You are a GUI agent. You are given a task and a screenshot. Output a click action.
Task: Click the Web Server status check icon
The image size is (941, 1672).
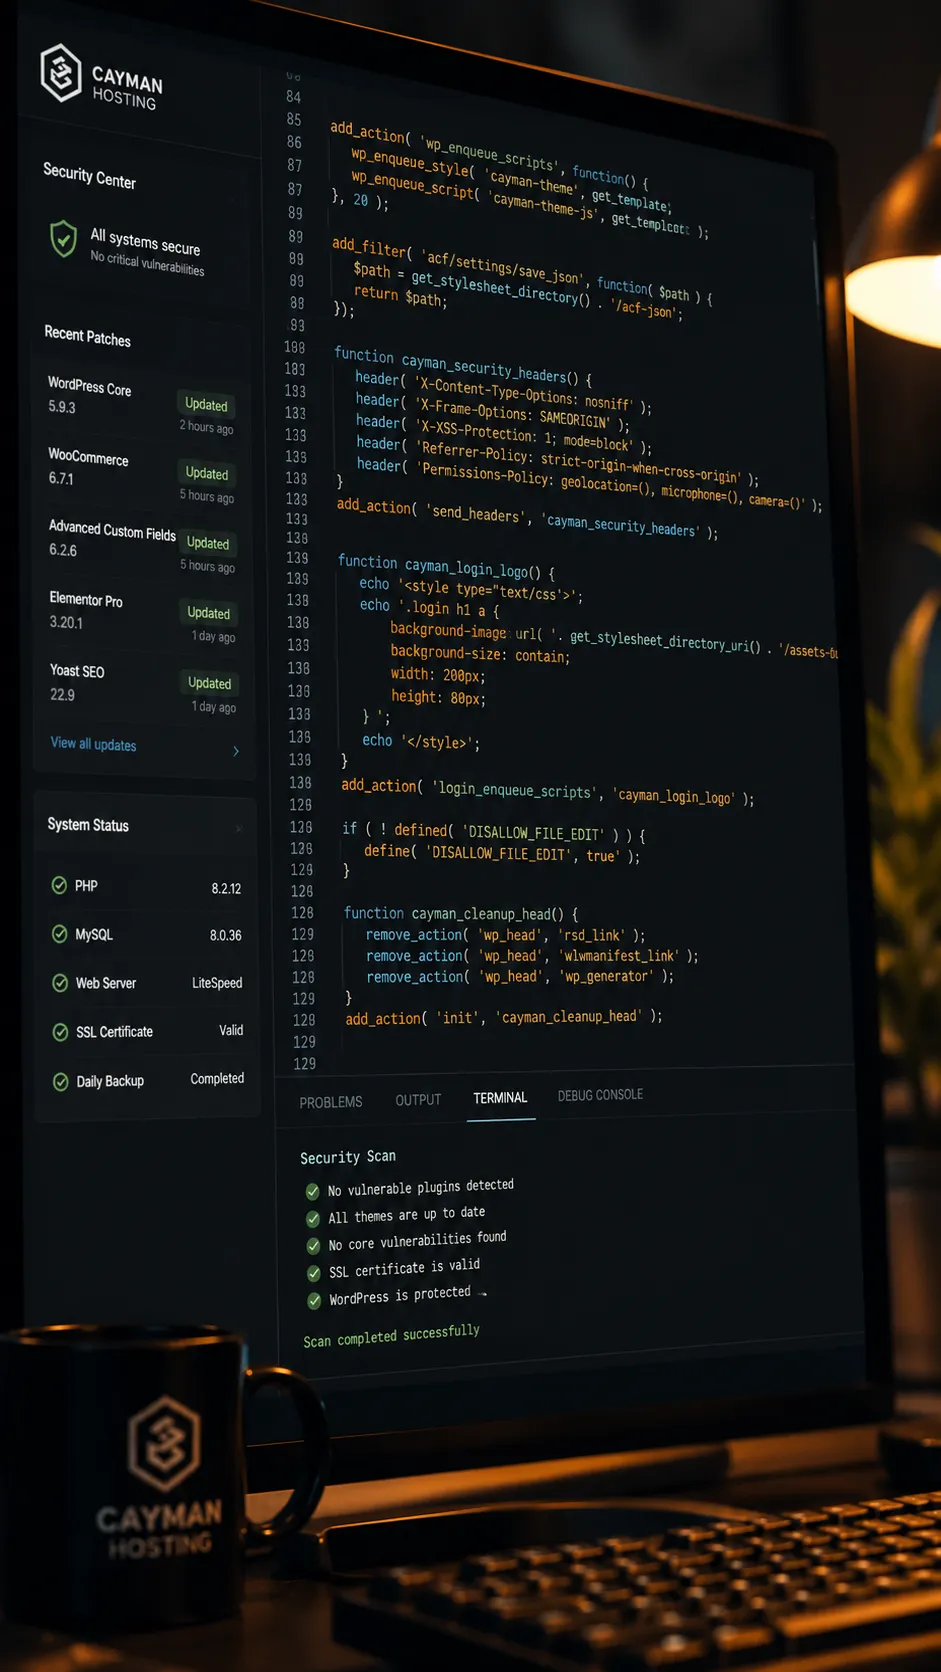pos(60,983)
